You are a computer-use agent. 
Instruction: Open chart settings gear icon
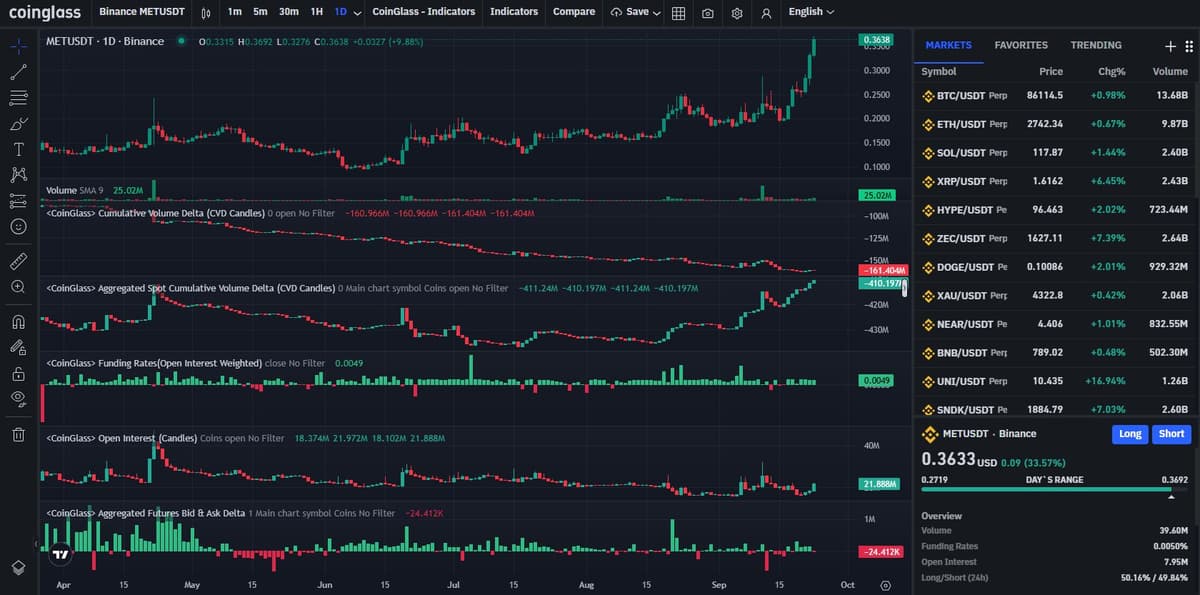pos(737,13)
